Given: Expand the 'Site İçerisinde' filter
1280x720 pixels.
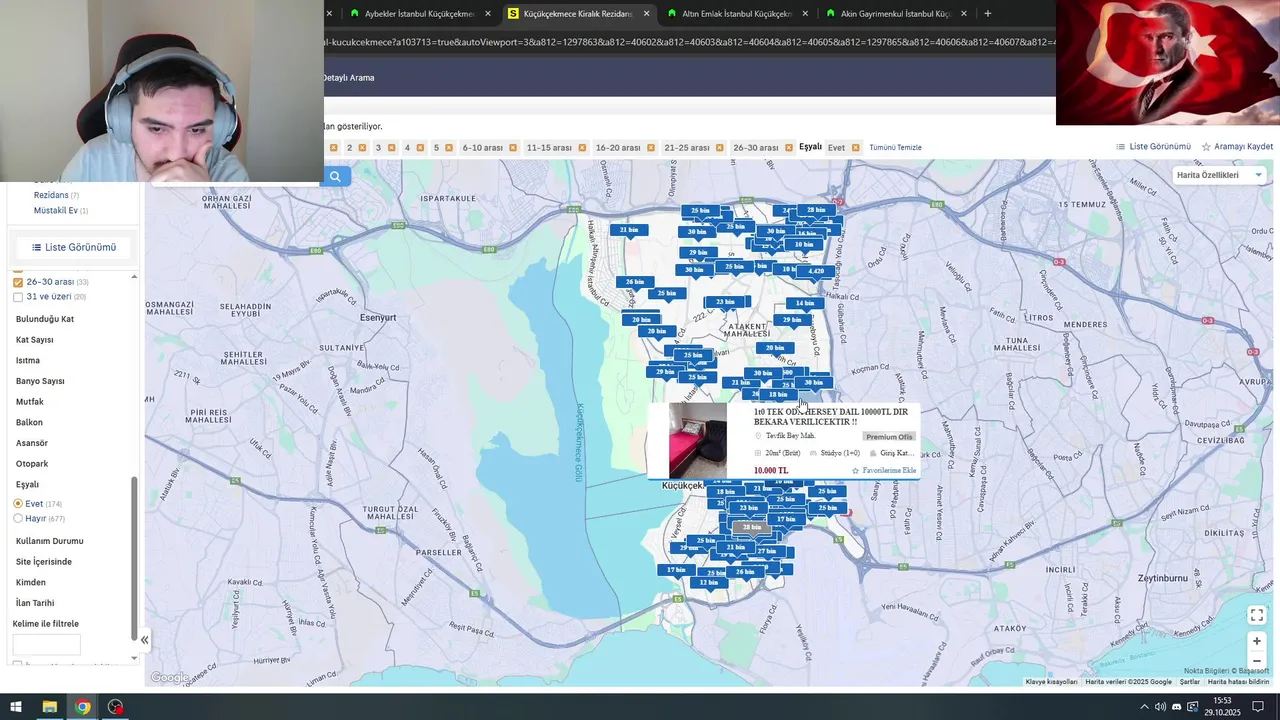Looking at the screenshot, I should (44, 562).
